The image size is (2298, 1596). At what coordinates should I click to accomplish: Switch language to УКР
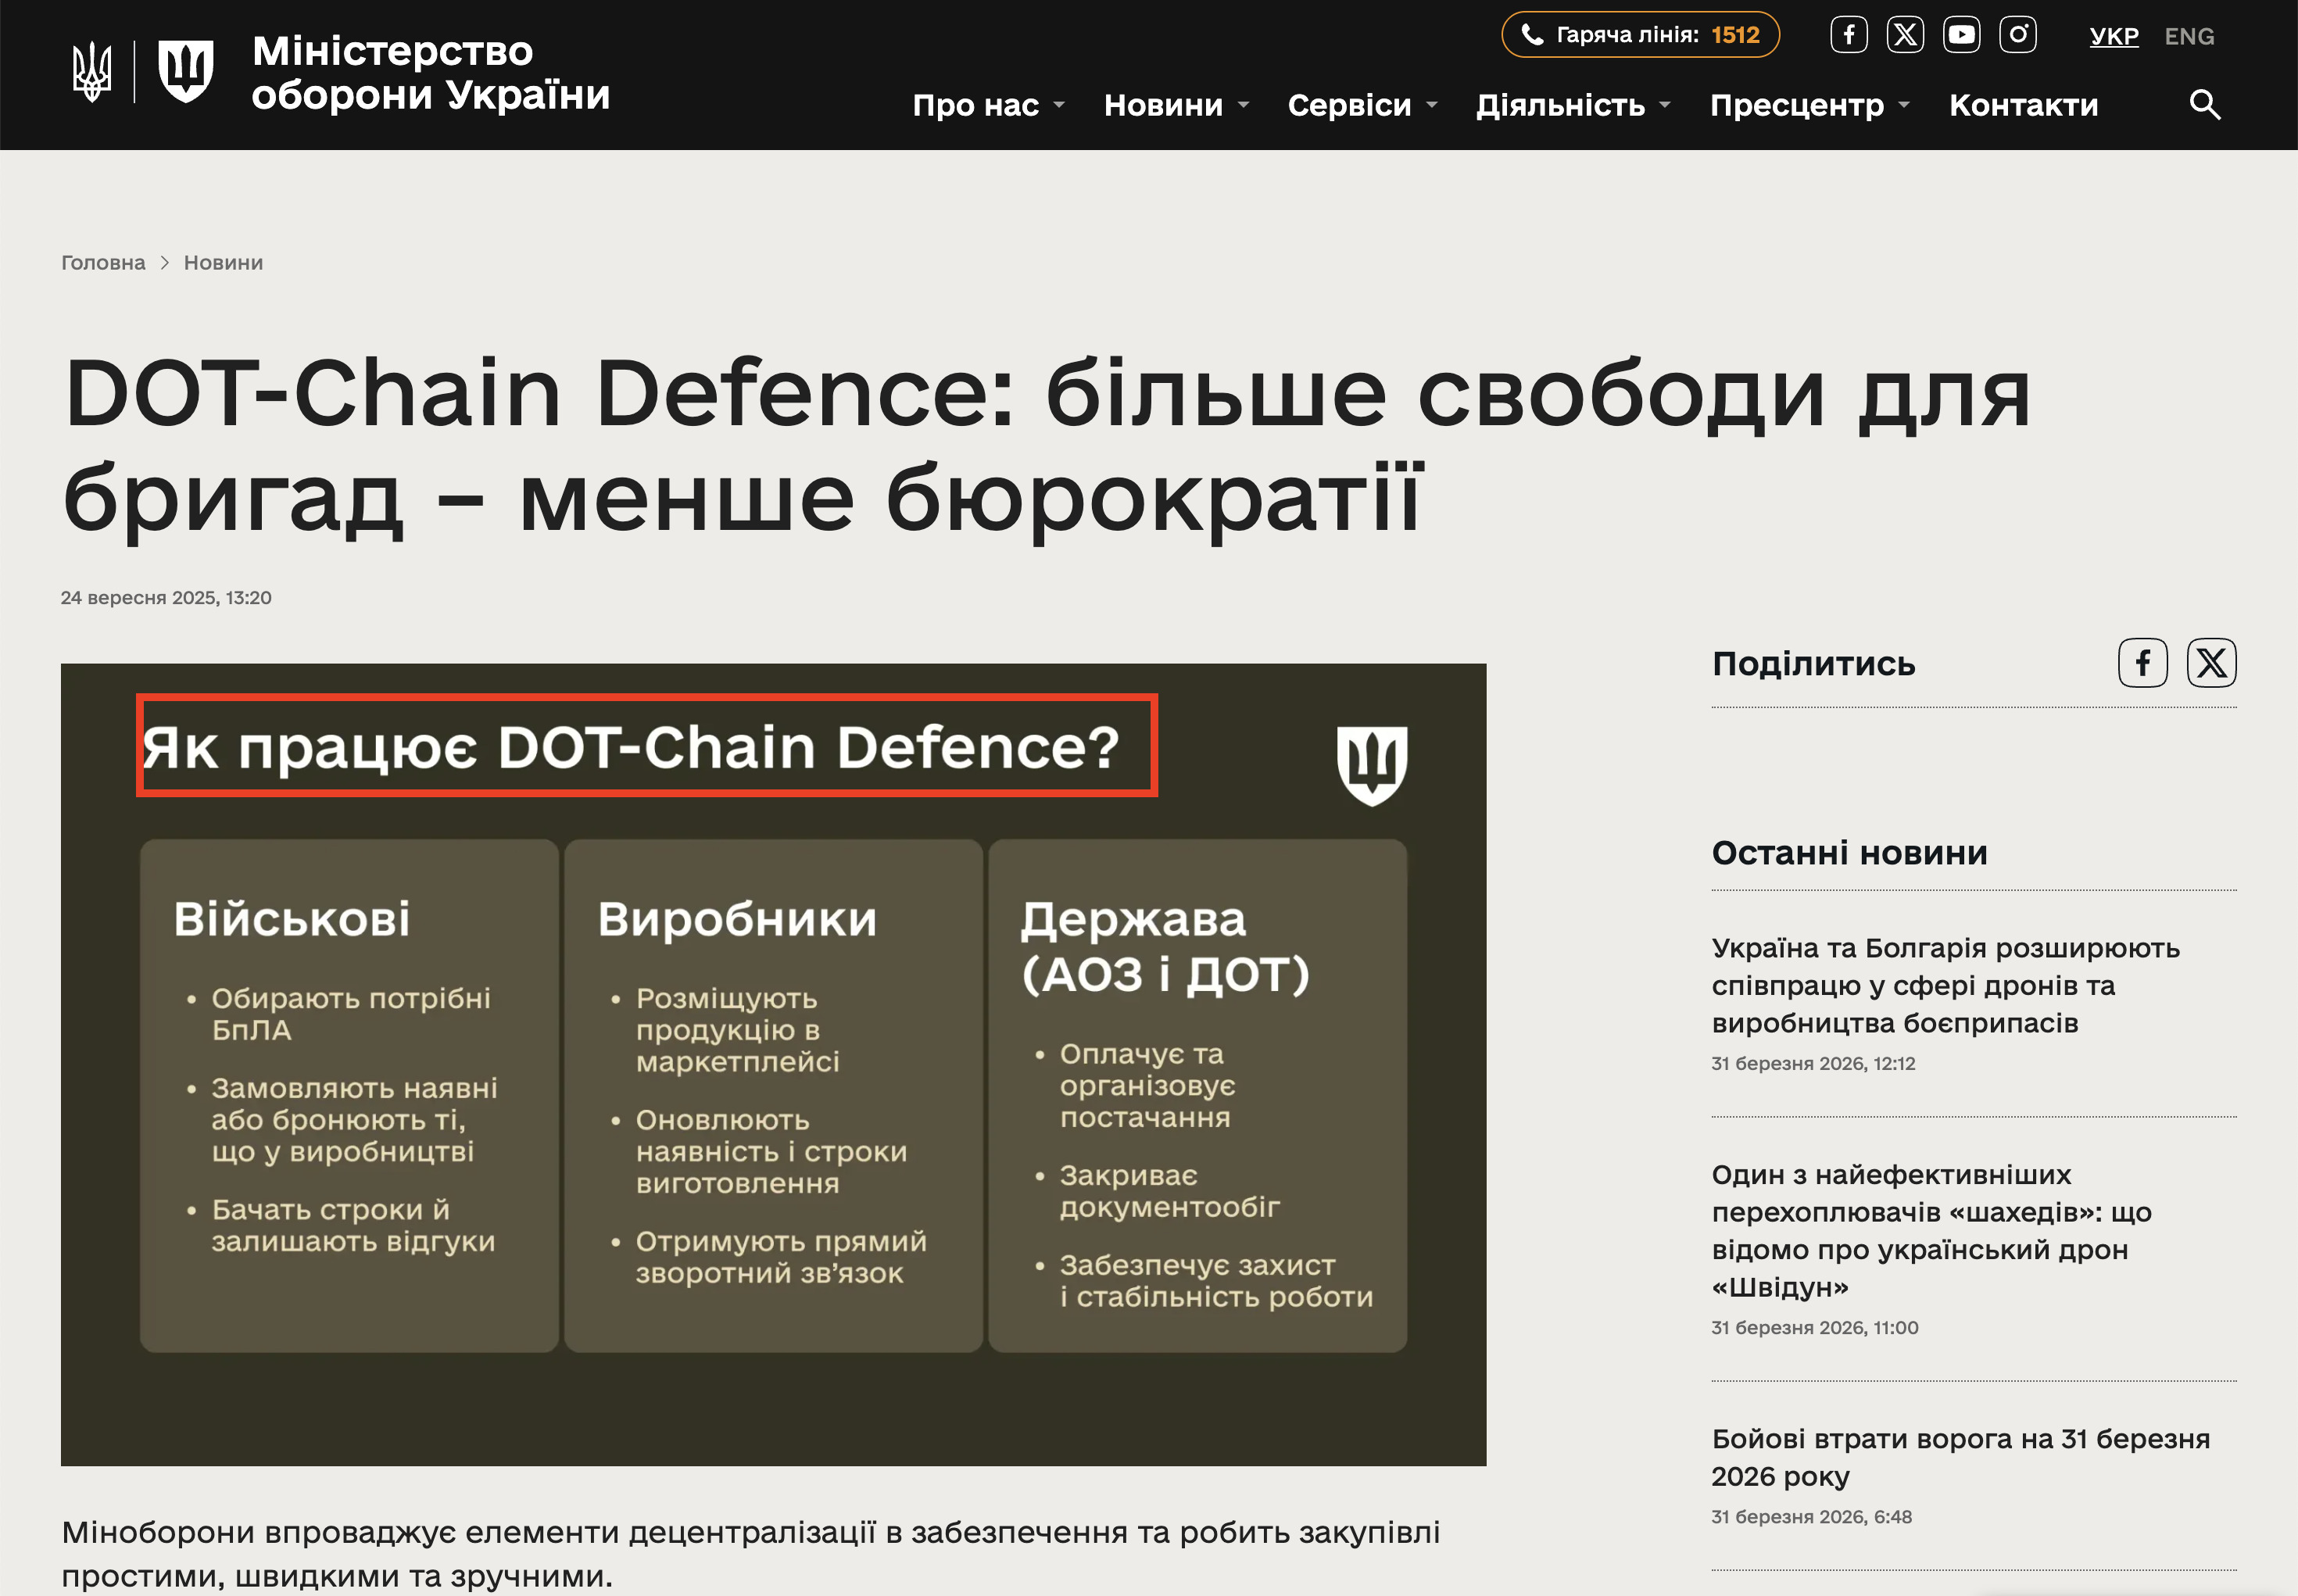[x=2114, y=36]
